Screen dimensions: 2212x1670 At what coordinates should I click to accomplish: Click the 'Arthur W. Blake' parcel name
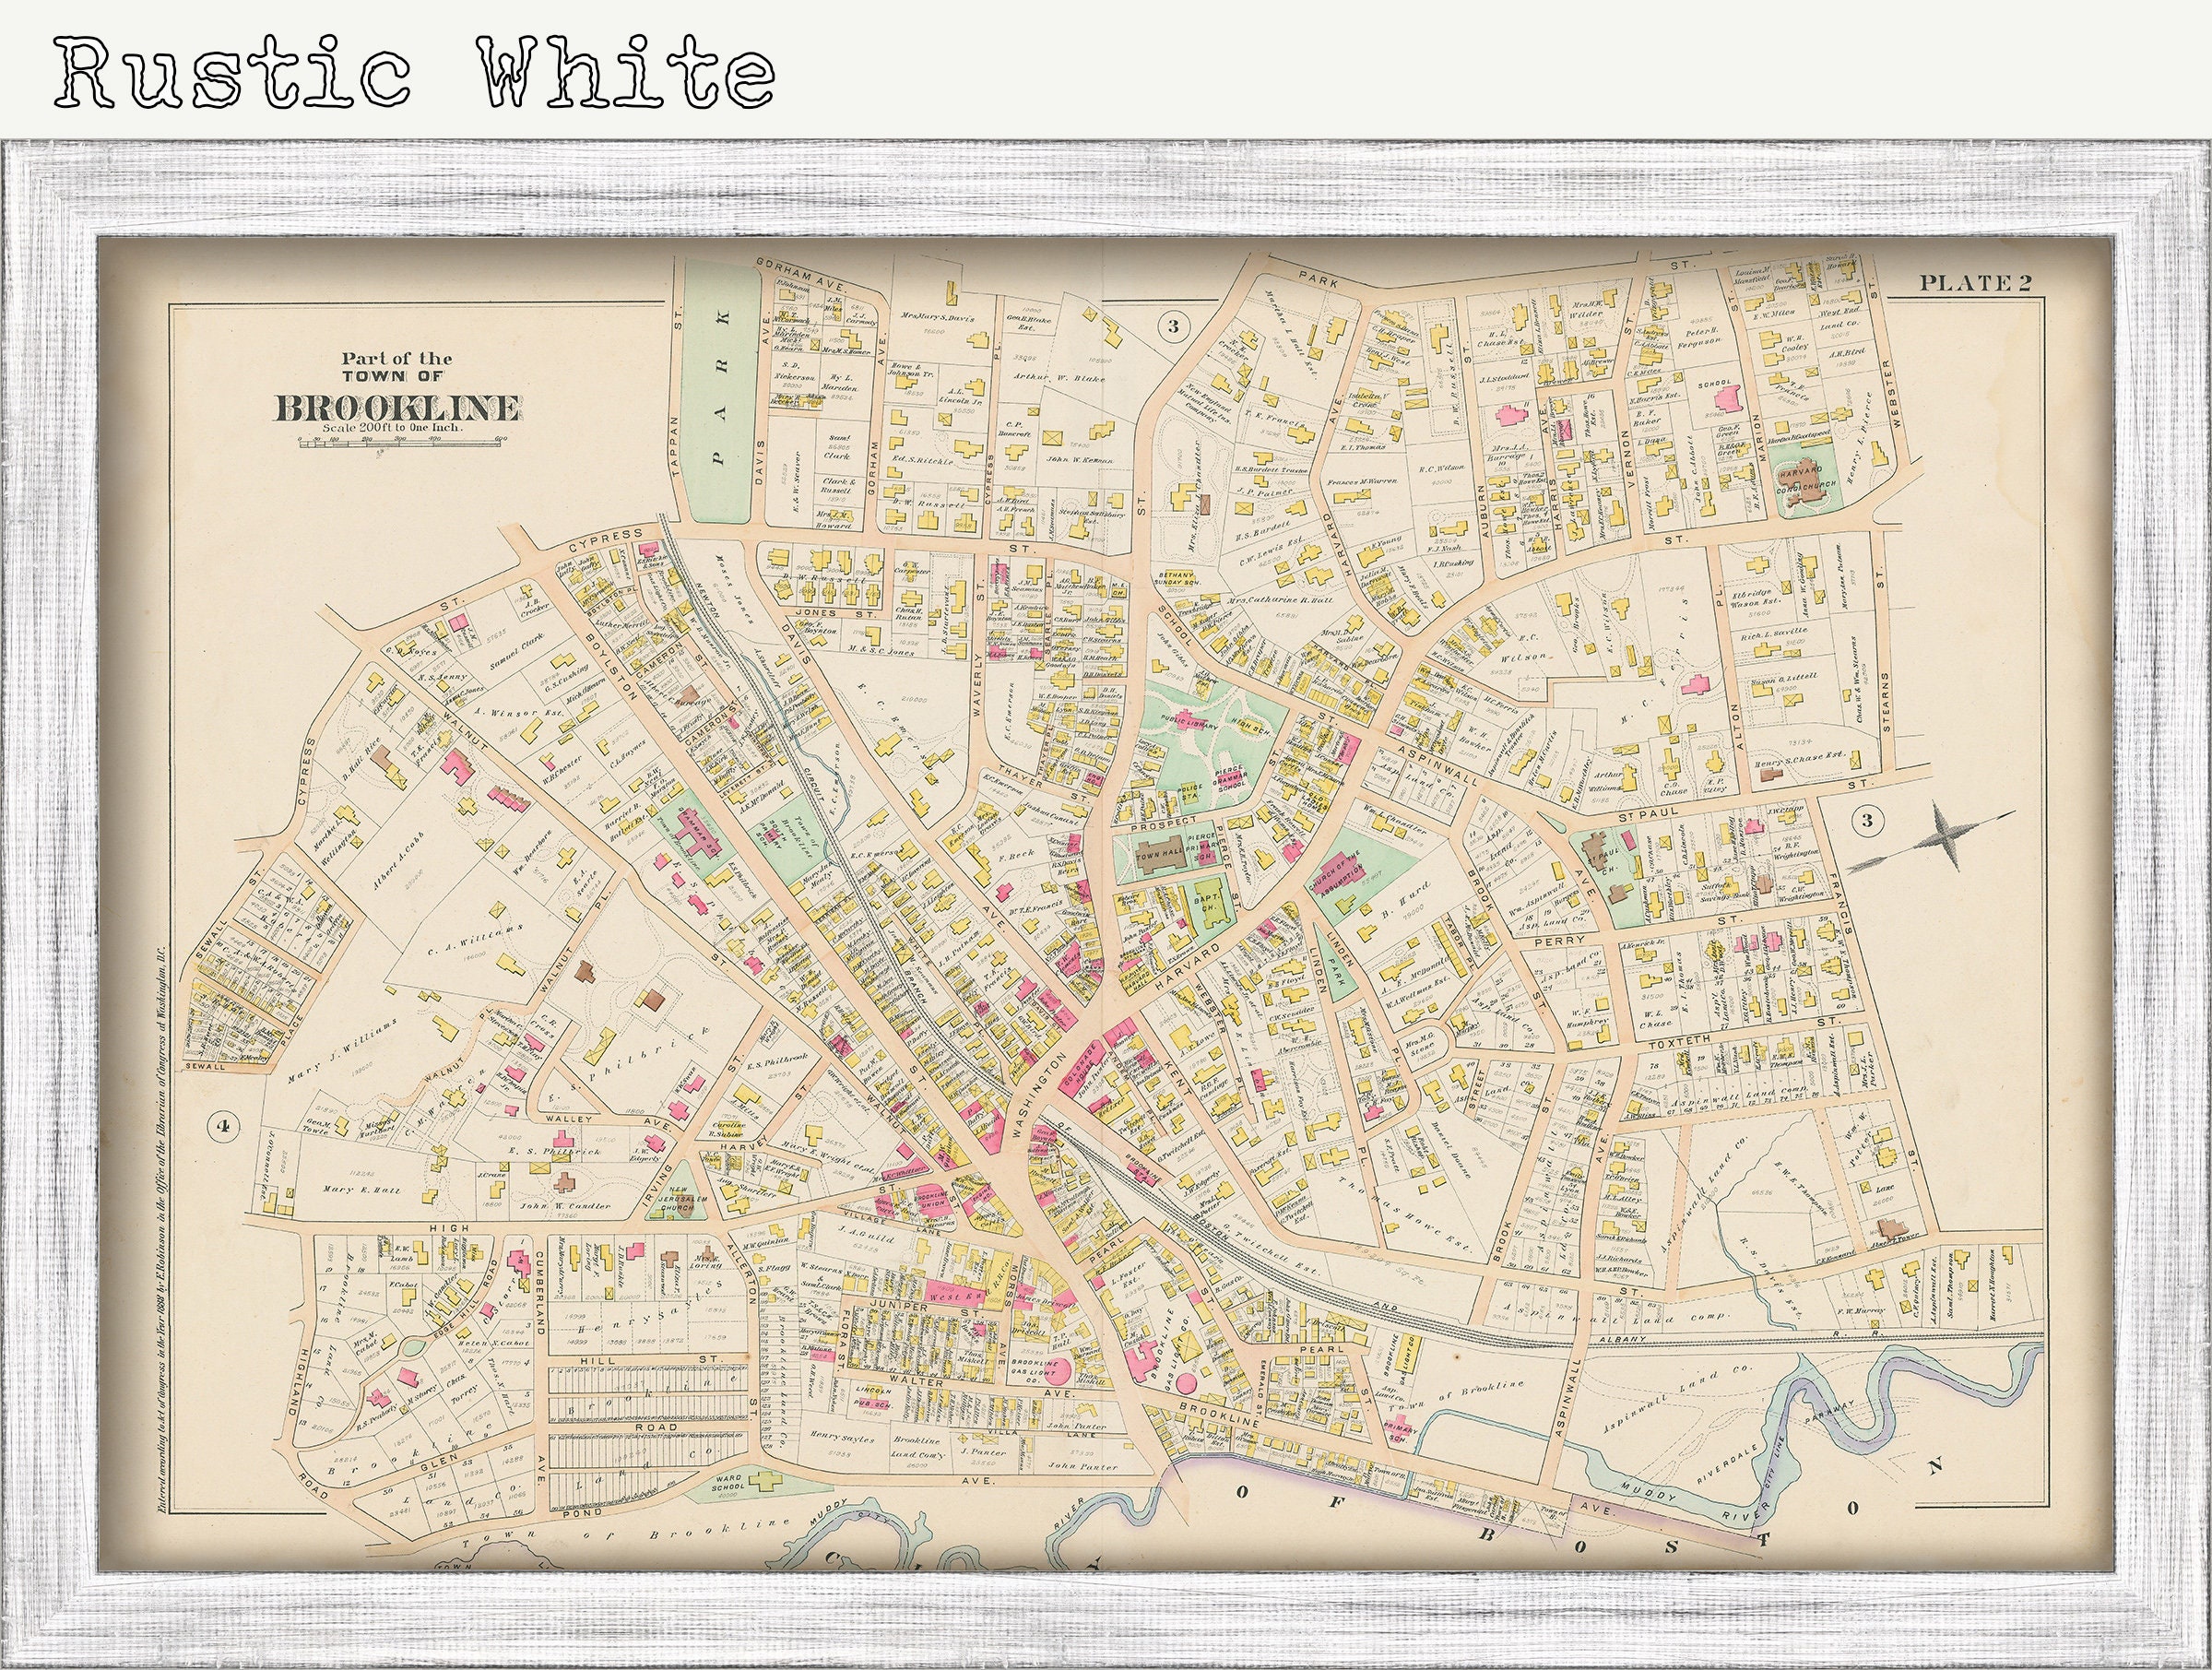(x=1061, y=377)
